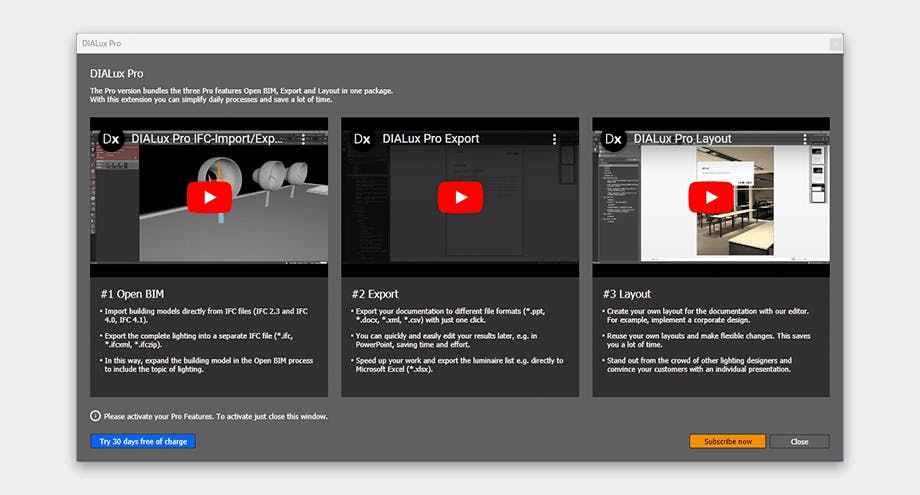
Task: Click Dx channel logo on IFC-Import video
Action: 111,139
